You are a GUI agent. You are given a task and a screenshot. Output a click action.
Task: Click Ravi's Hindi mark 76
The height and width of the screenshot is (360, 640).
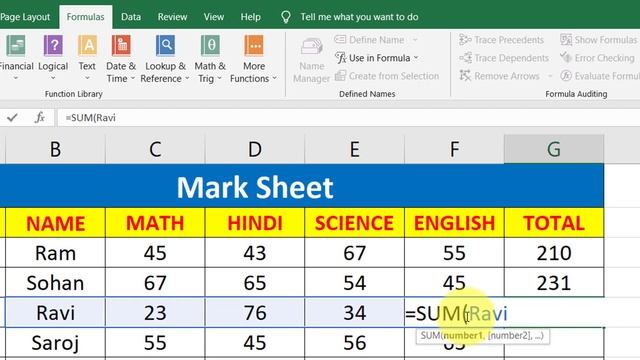pyautogui.click(x=255, y=313)
